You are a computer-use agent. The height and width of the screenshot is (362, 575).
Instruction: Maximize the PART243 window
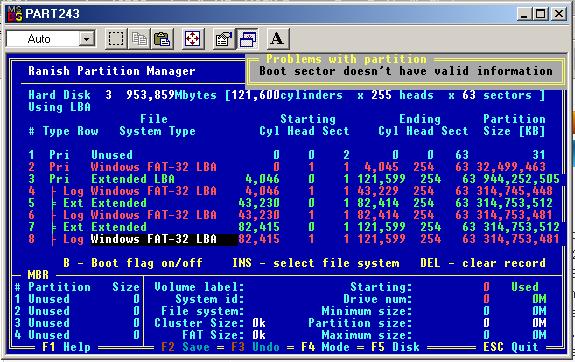tap(540, 14)
